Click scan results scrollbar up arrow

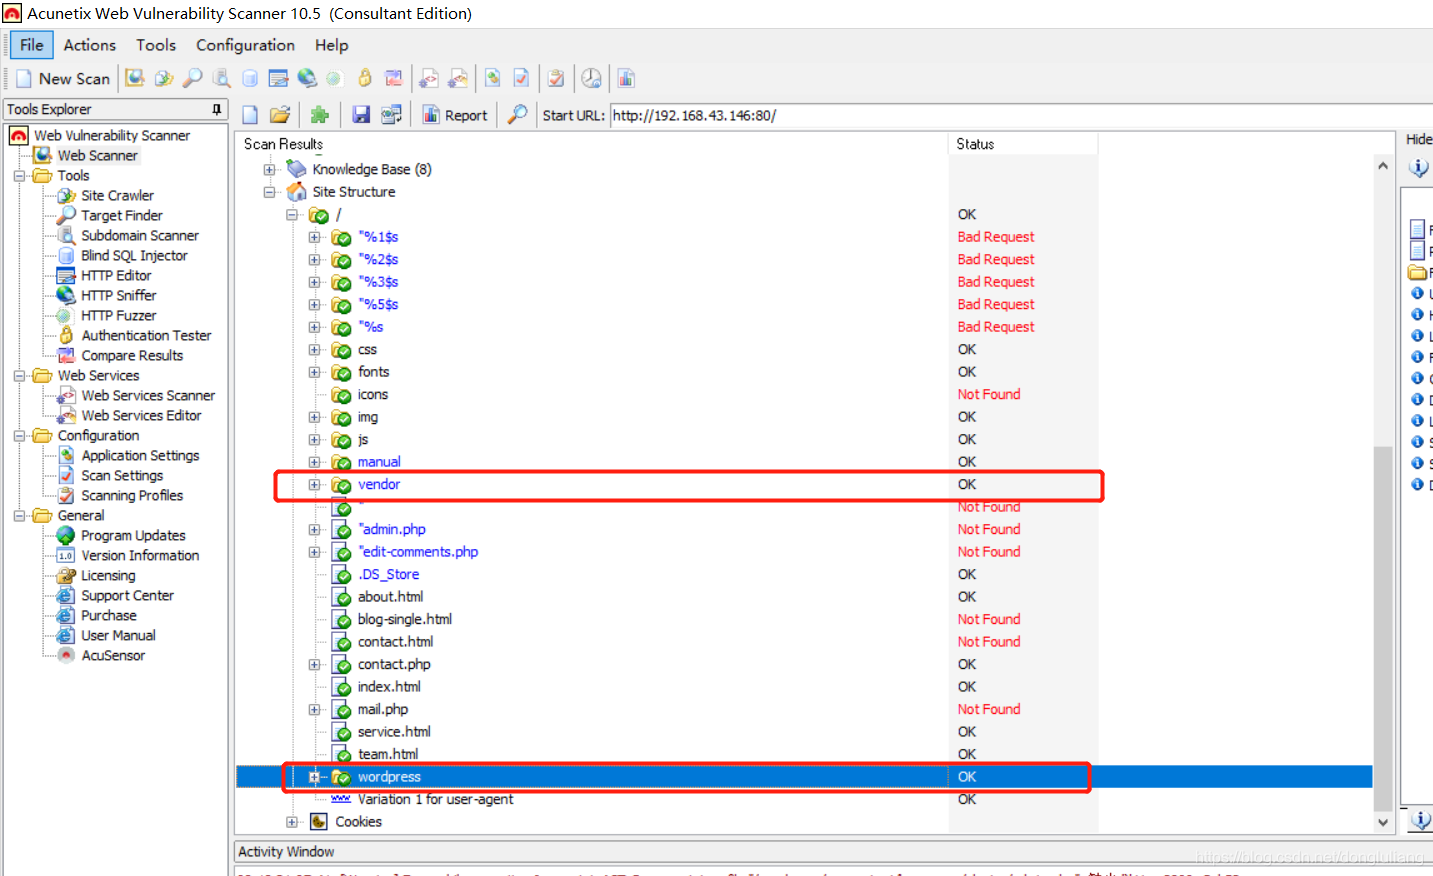1383,166
